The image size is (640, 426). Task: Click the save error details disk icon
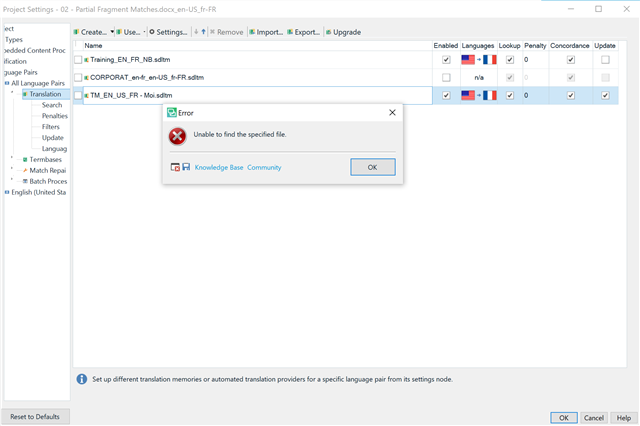(186, 166)
